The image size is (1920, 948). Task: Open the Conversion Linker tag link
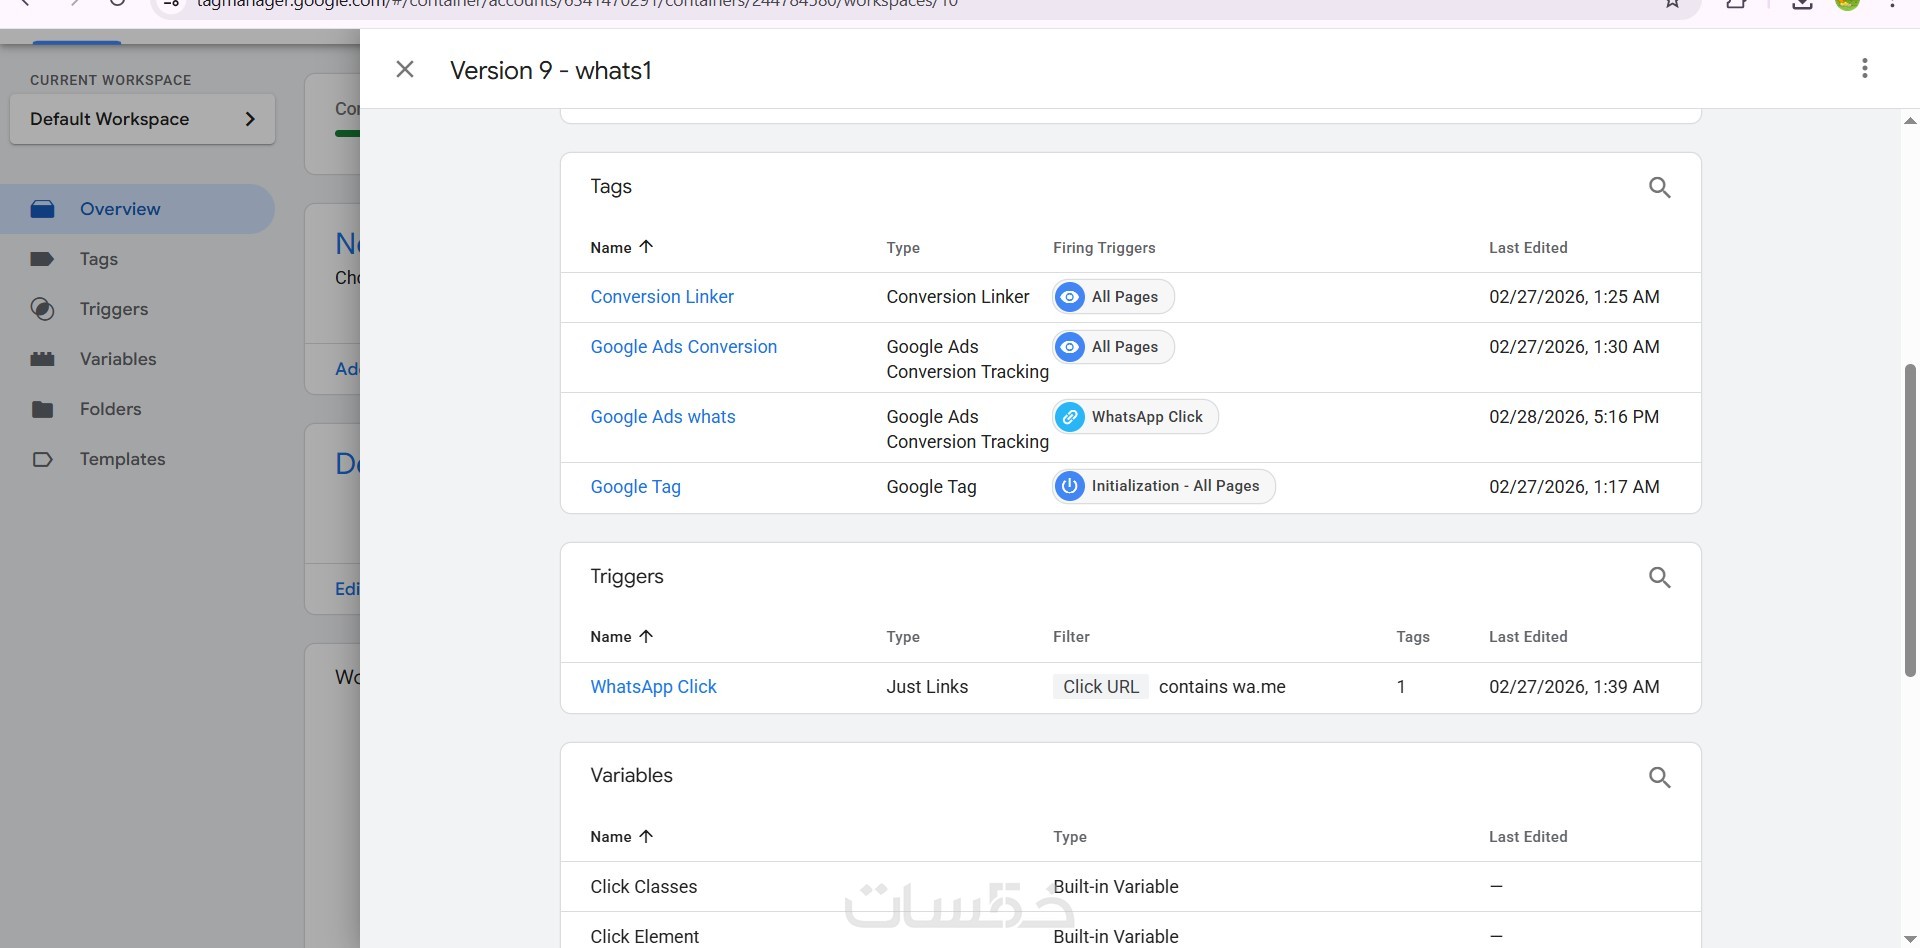(x=662, y=297)
